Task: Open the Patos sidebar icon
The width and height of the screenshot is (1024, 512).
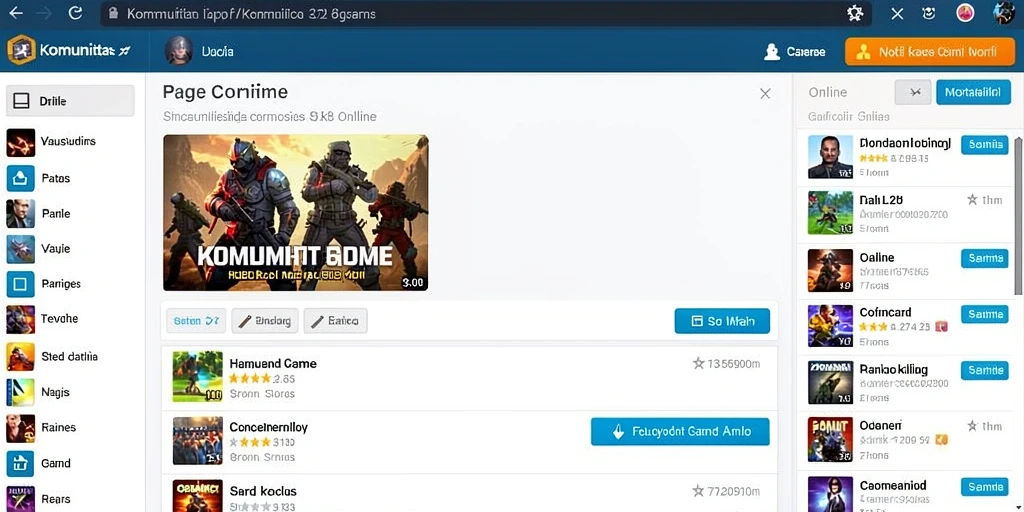Action: coord(20,178)
